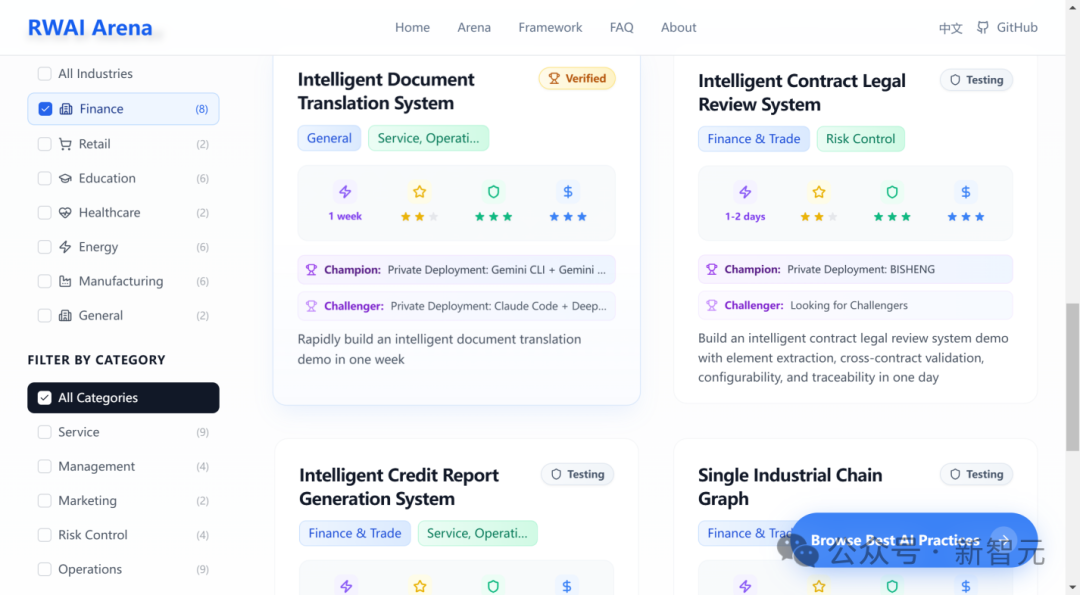Click lightning speed icon in Contract Legal Review card
1080x595 pixels.
click(745, 191)
